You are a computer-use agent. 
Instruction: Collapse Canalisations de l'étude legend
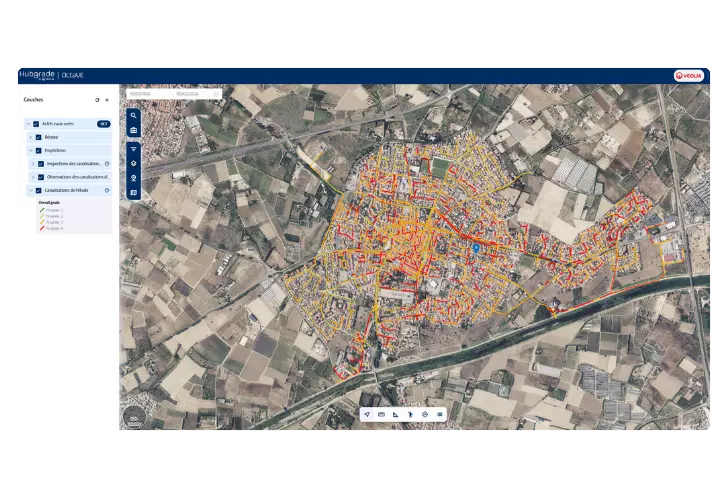pyautogui.click(x=31, y=190)
